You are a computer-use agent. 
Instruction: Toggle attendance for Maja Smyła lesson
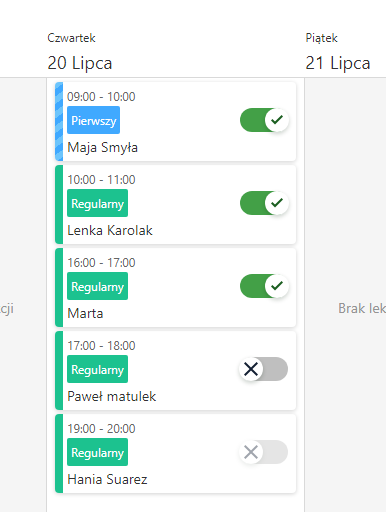[264, 120]
